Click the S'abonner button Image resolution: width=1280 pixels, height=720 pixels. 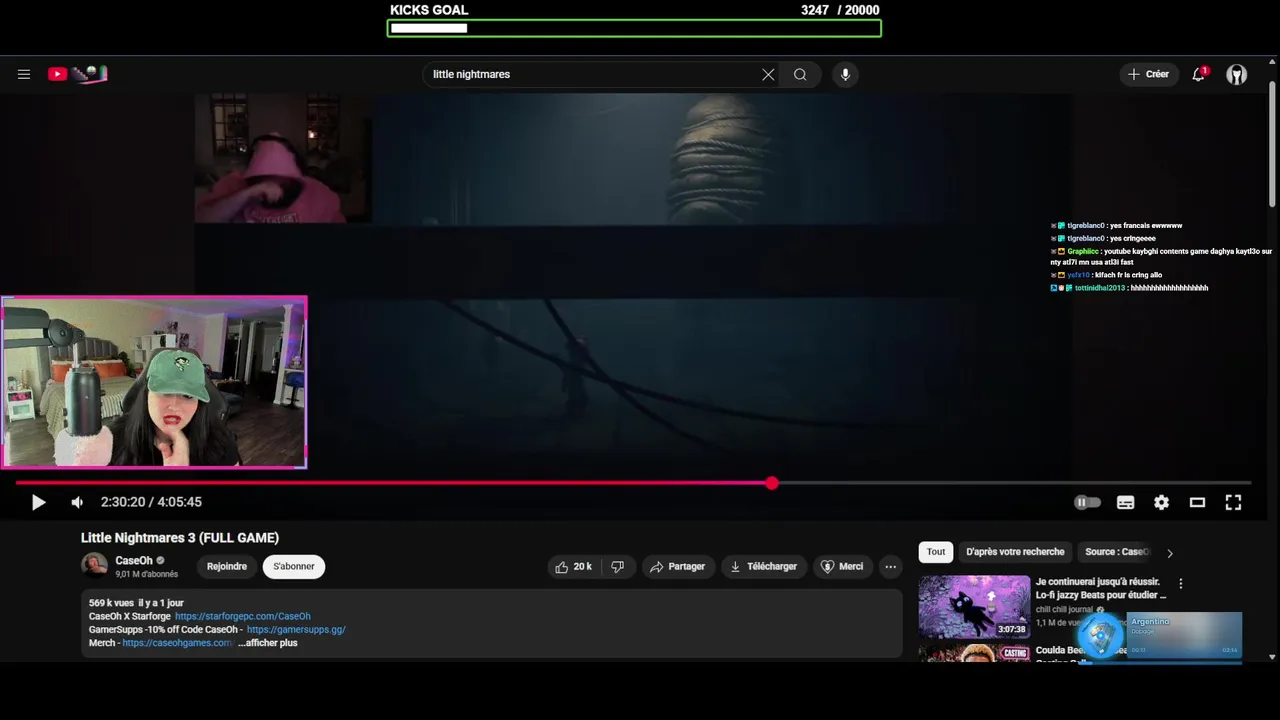(x=294, y=566)
